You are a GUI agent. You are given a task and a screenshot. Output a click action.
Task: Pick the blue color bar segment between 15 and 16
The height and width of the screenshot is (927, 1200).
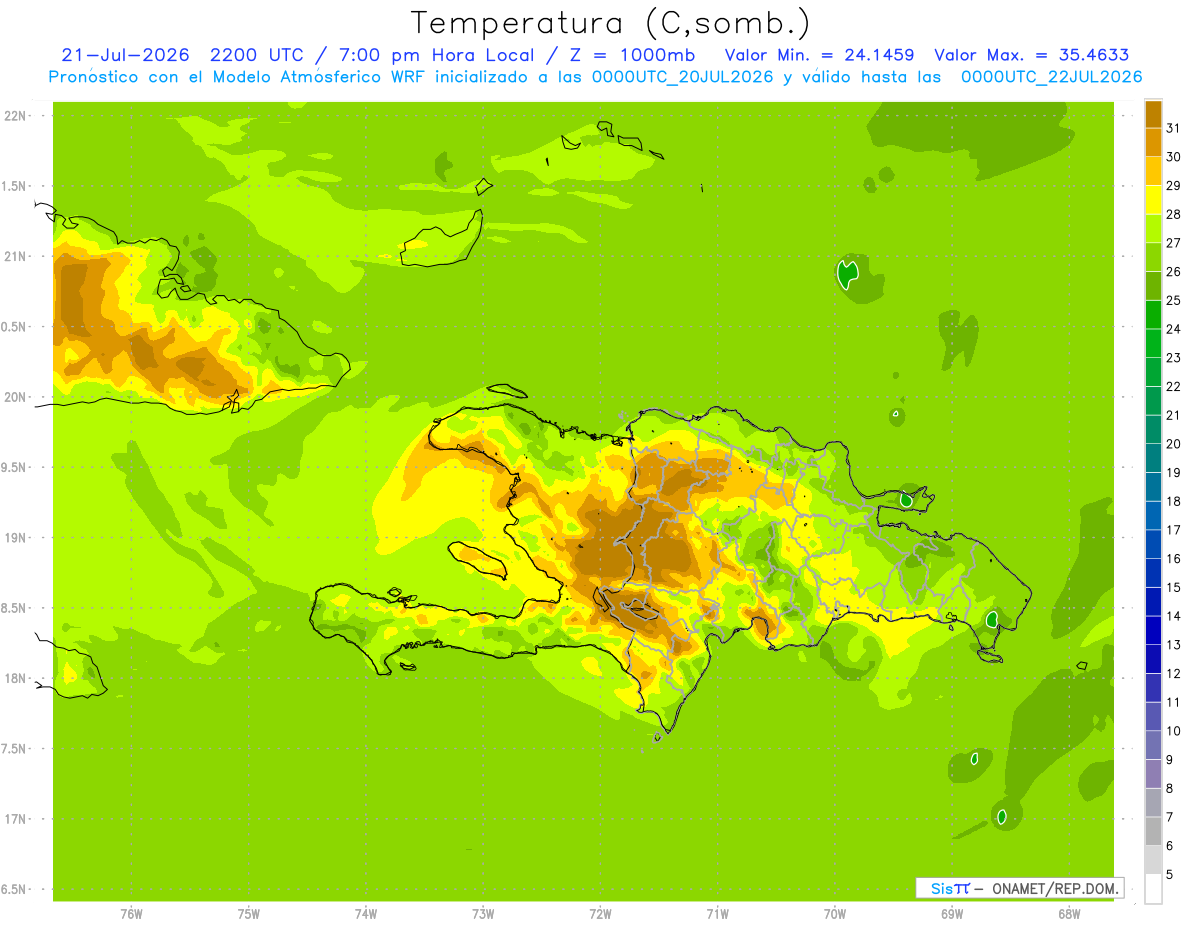click(1153, 573)
